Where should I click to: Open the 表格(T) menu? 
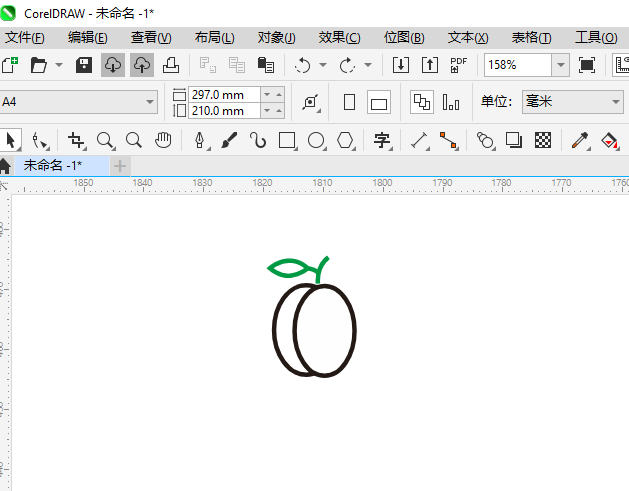click(531, 38)
